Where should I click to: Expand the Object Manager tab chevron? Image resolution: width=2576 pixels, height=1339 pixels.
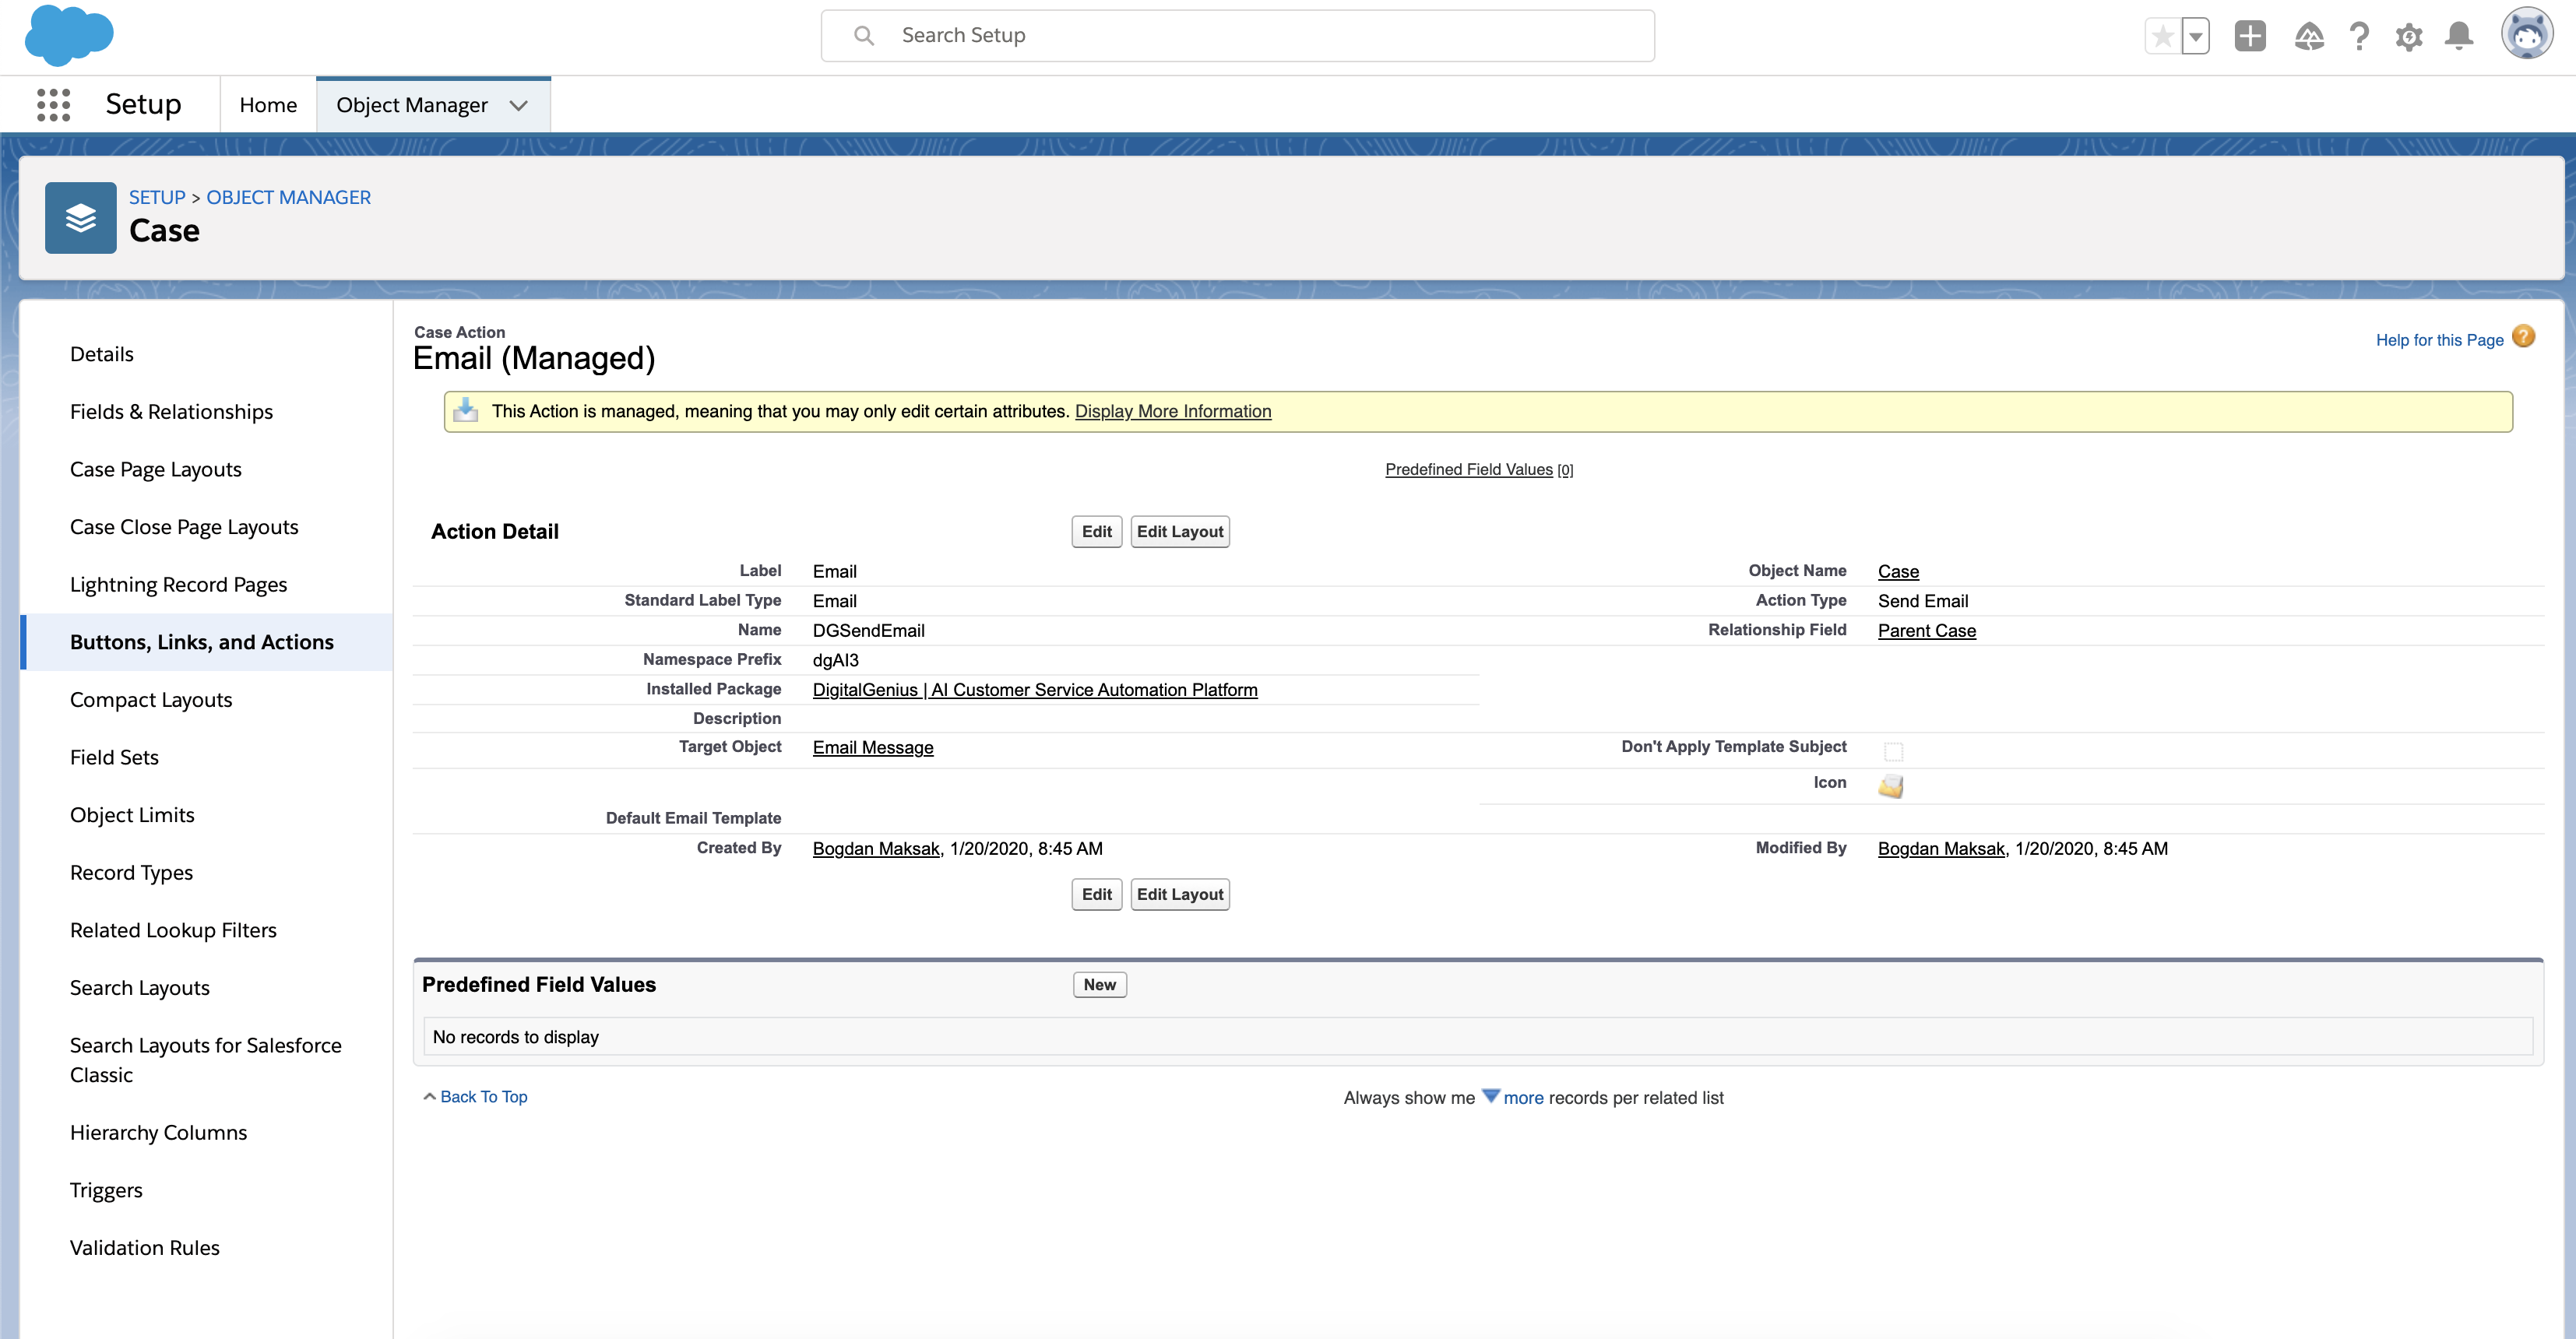518,105
